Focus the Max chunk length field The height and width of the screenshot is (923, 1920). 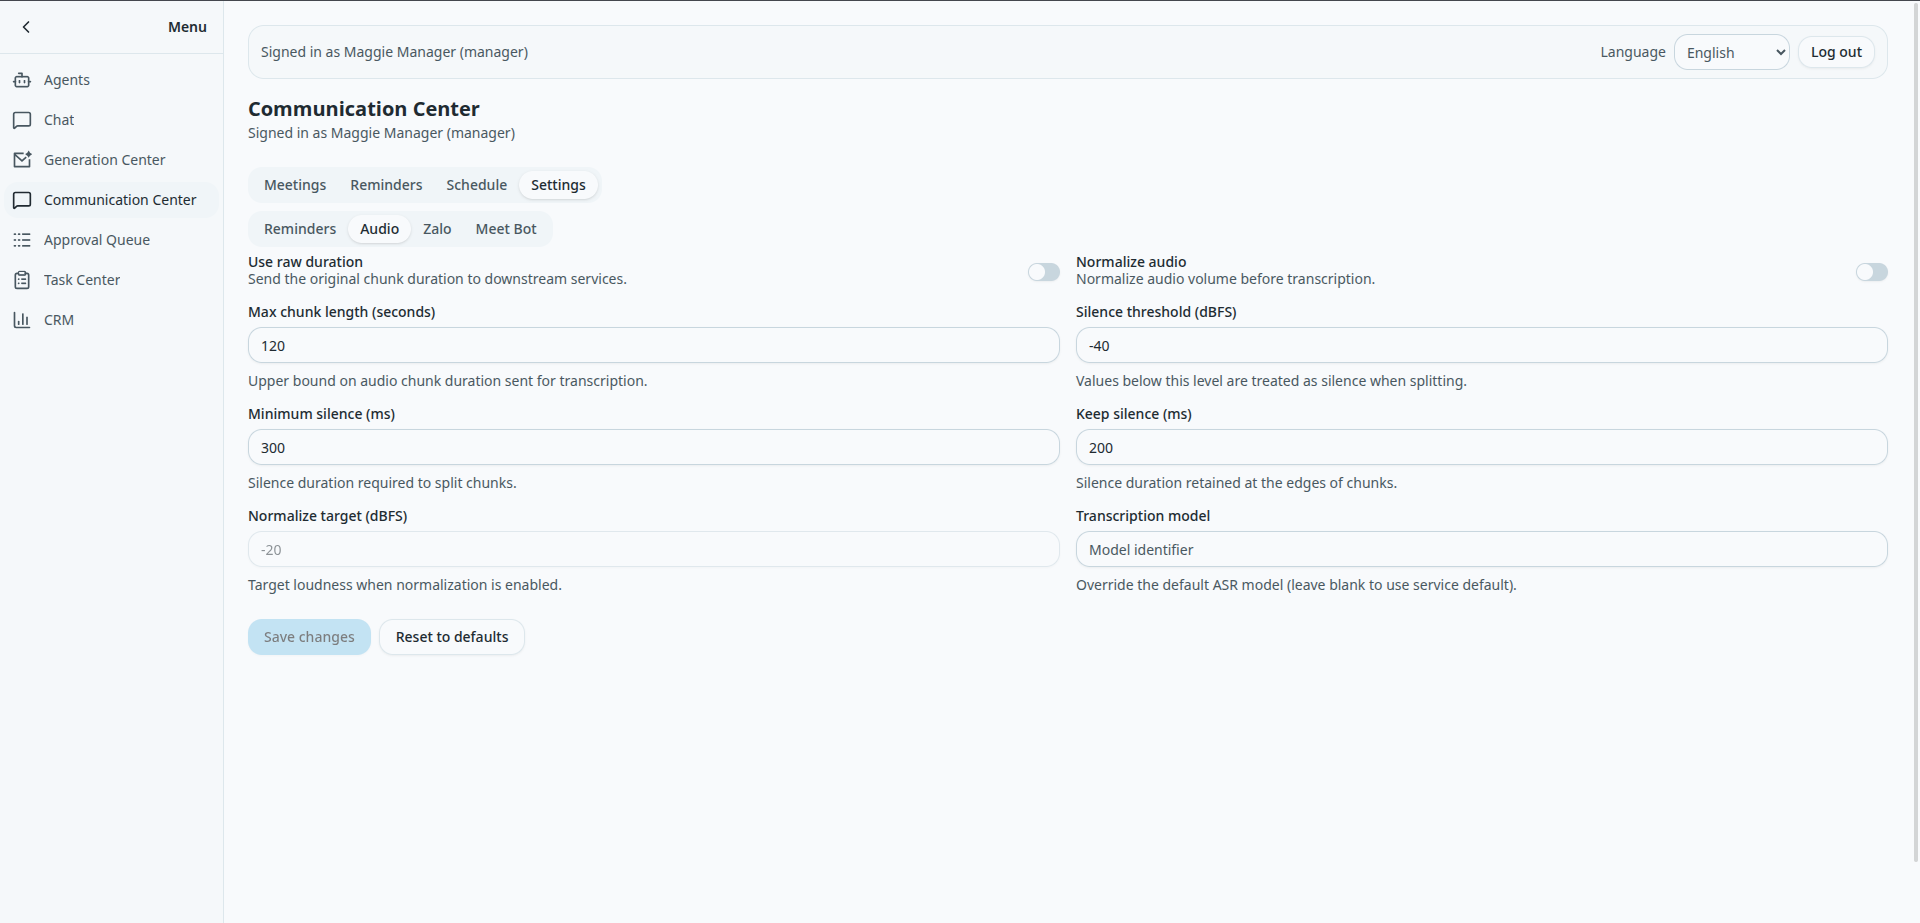tap(653, 346)
